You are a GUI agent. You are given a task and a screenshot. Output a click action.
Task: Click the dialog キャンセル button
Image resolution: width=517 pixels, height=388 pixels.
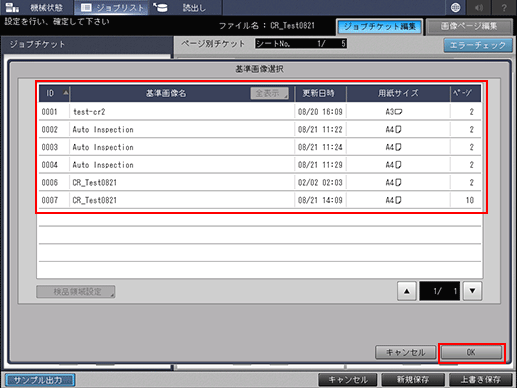click(x=405, y=352)
